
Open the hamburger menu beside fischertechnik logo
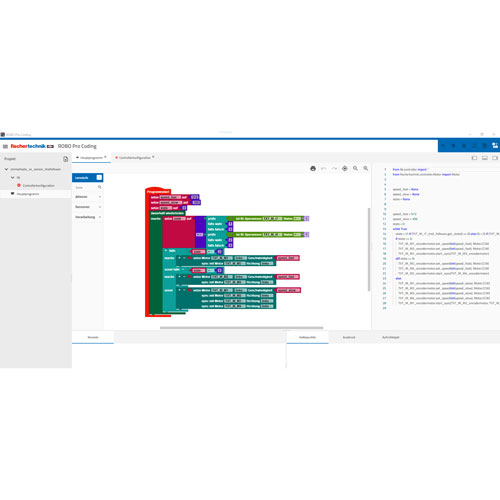pyautogui.click(x=5, y=146)
